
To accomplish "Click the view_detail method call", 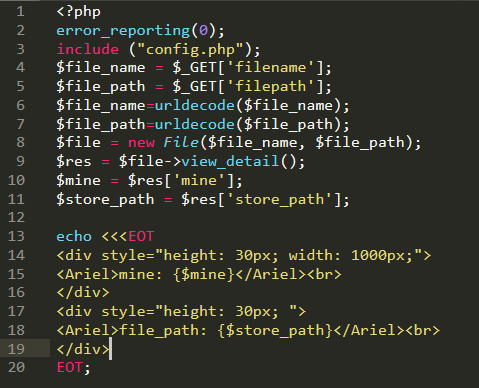I will [x=230, y=161].
